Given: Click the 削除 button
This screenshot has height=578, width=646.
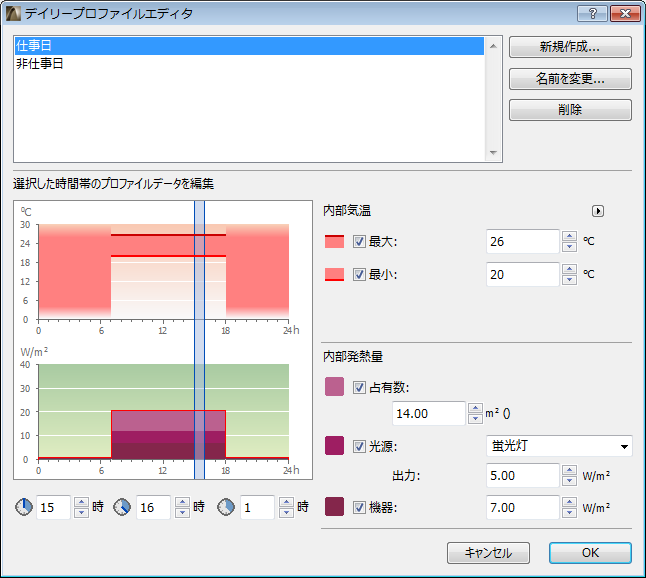Looking at the screenshot, I should pos(570,110).
